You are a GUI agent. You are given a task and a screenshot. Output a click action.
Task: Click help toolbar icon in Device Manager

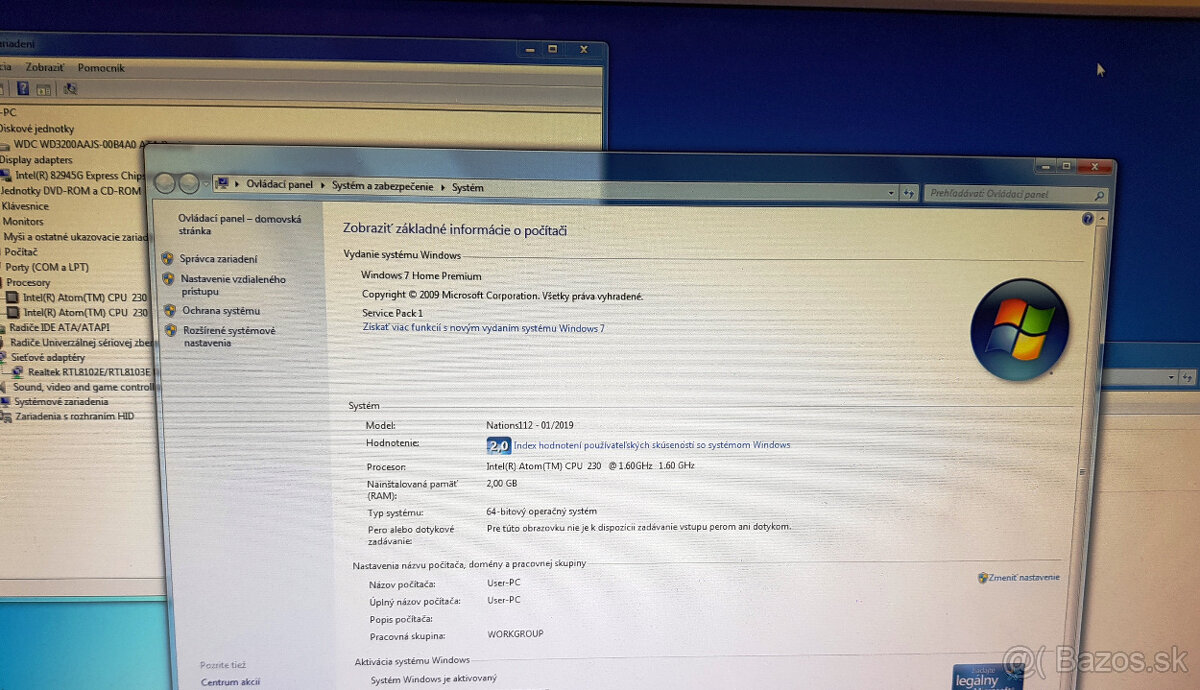tap(23, 88)
